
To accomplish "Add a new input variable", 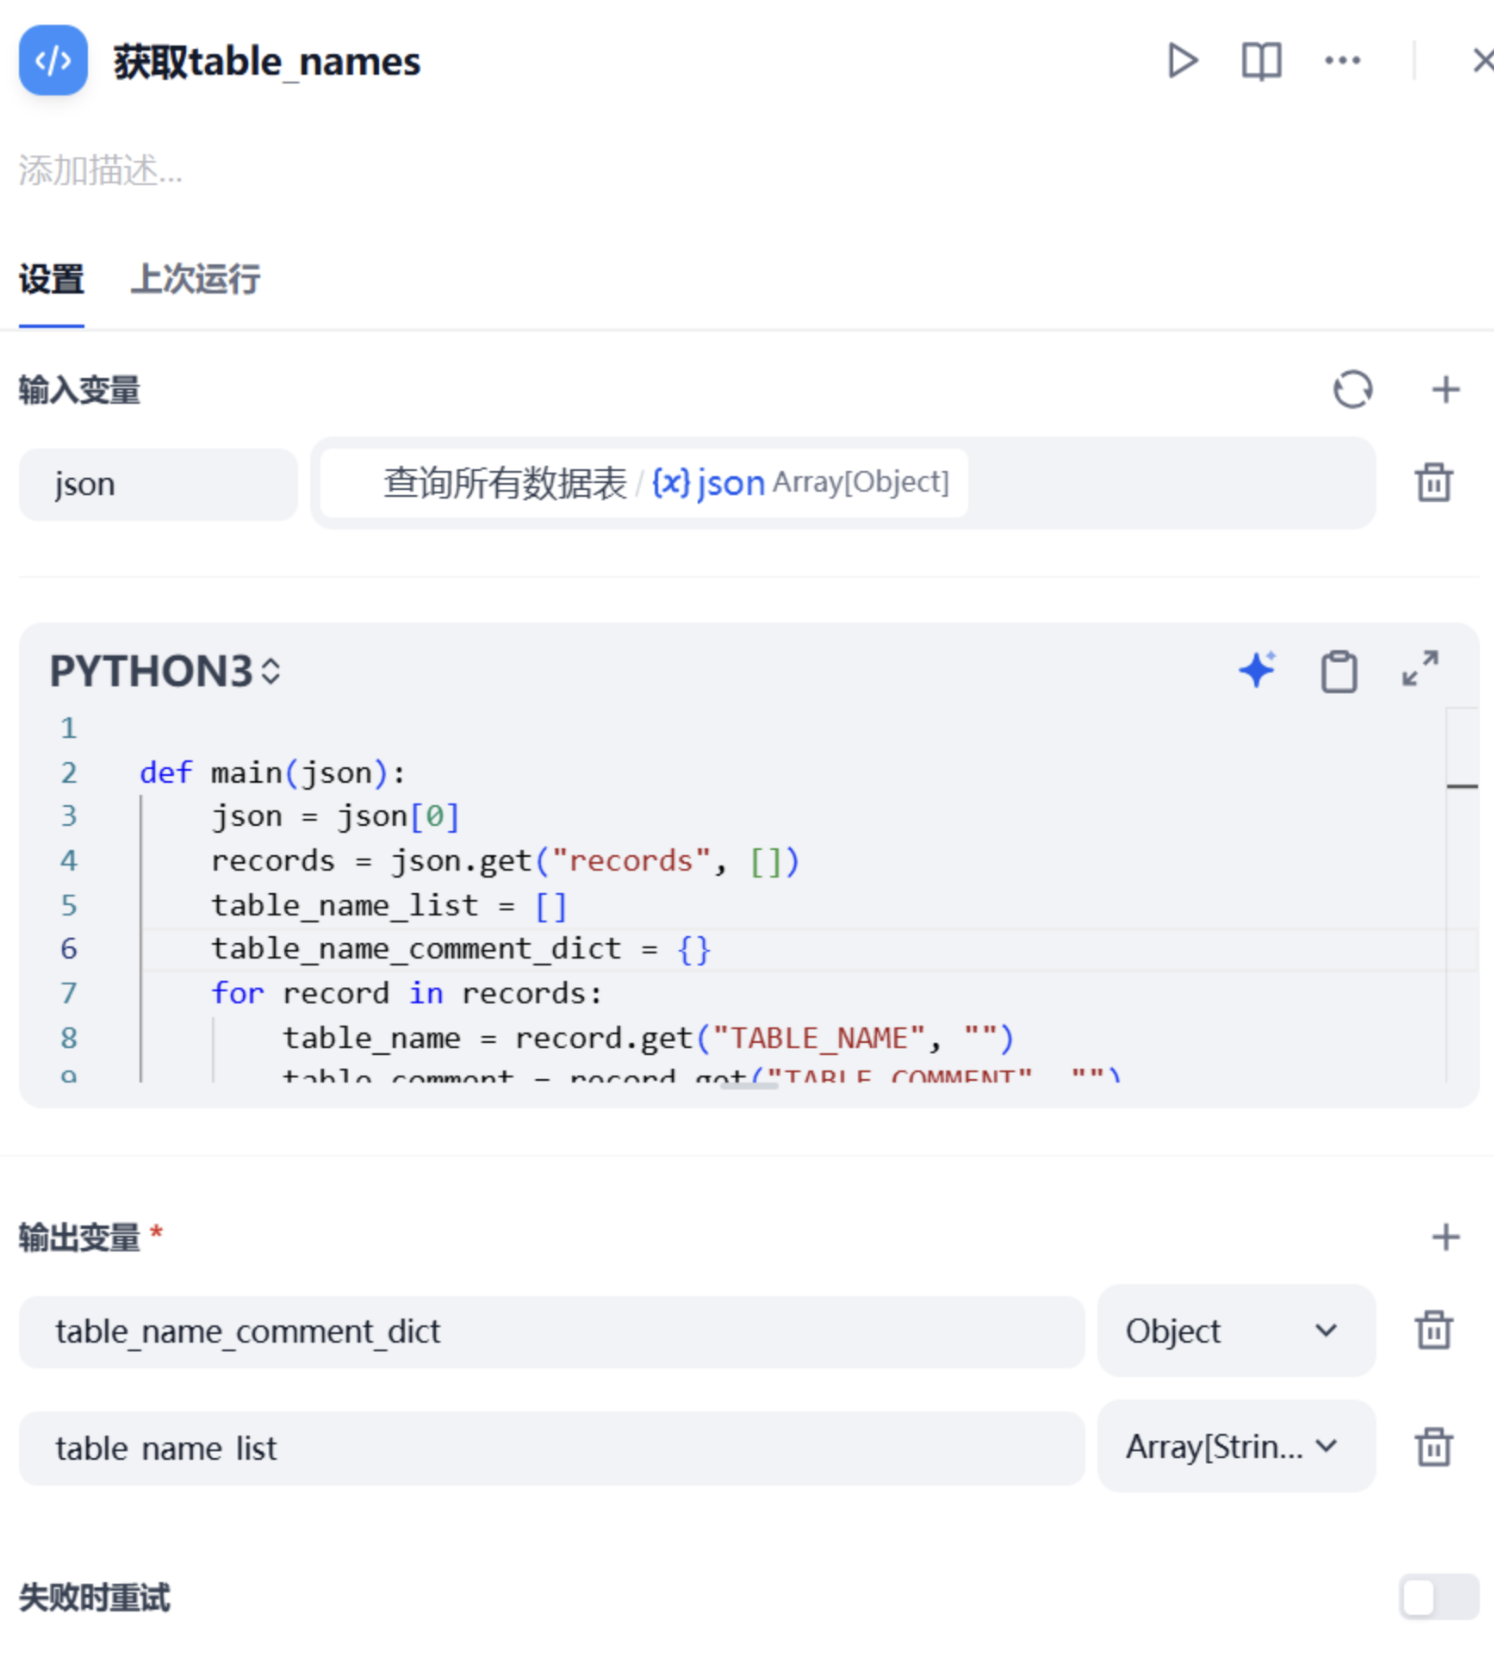I will pos(1445,389).
